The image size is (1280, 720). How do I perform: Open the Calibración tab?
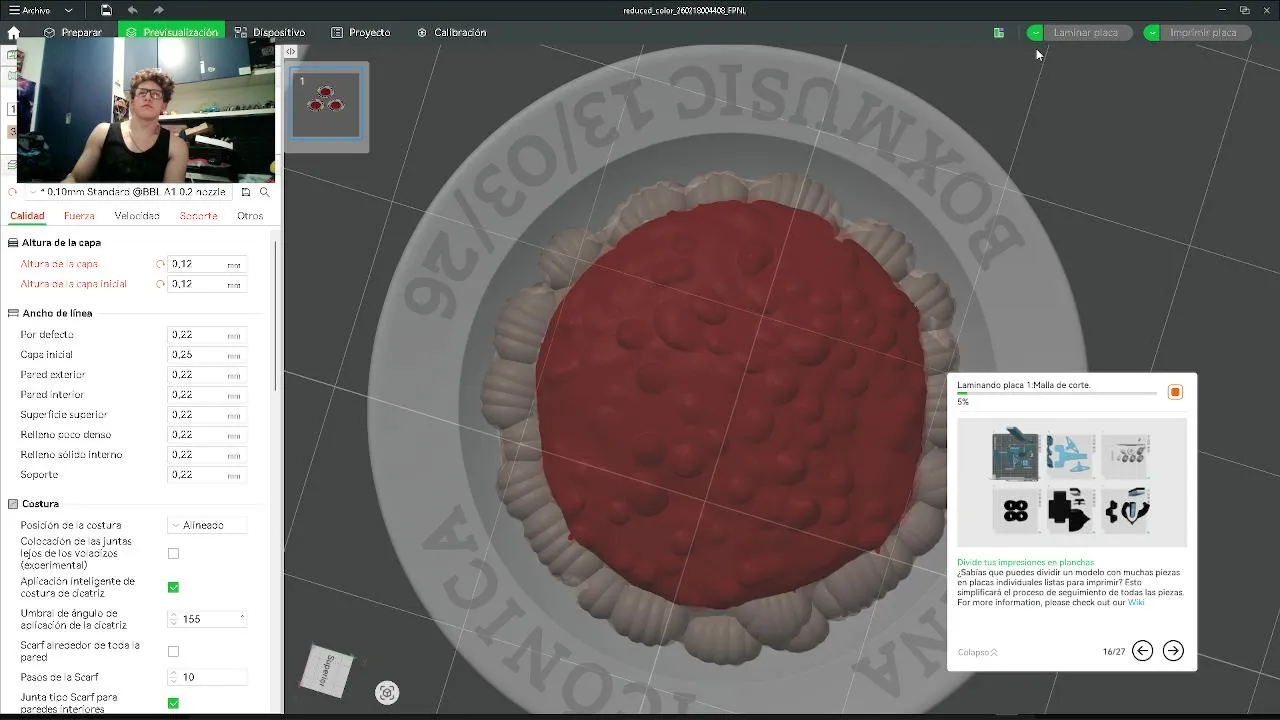(x=452, y=32)
